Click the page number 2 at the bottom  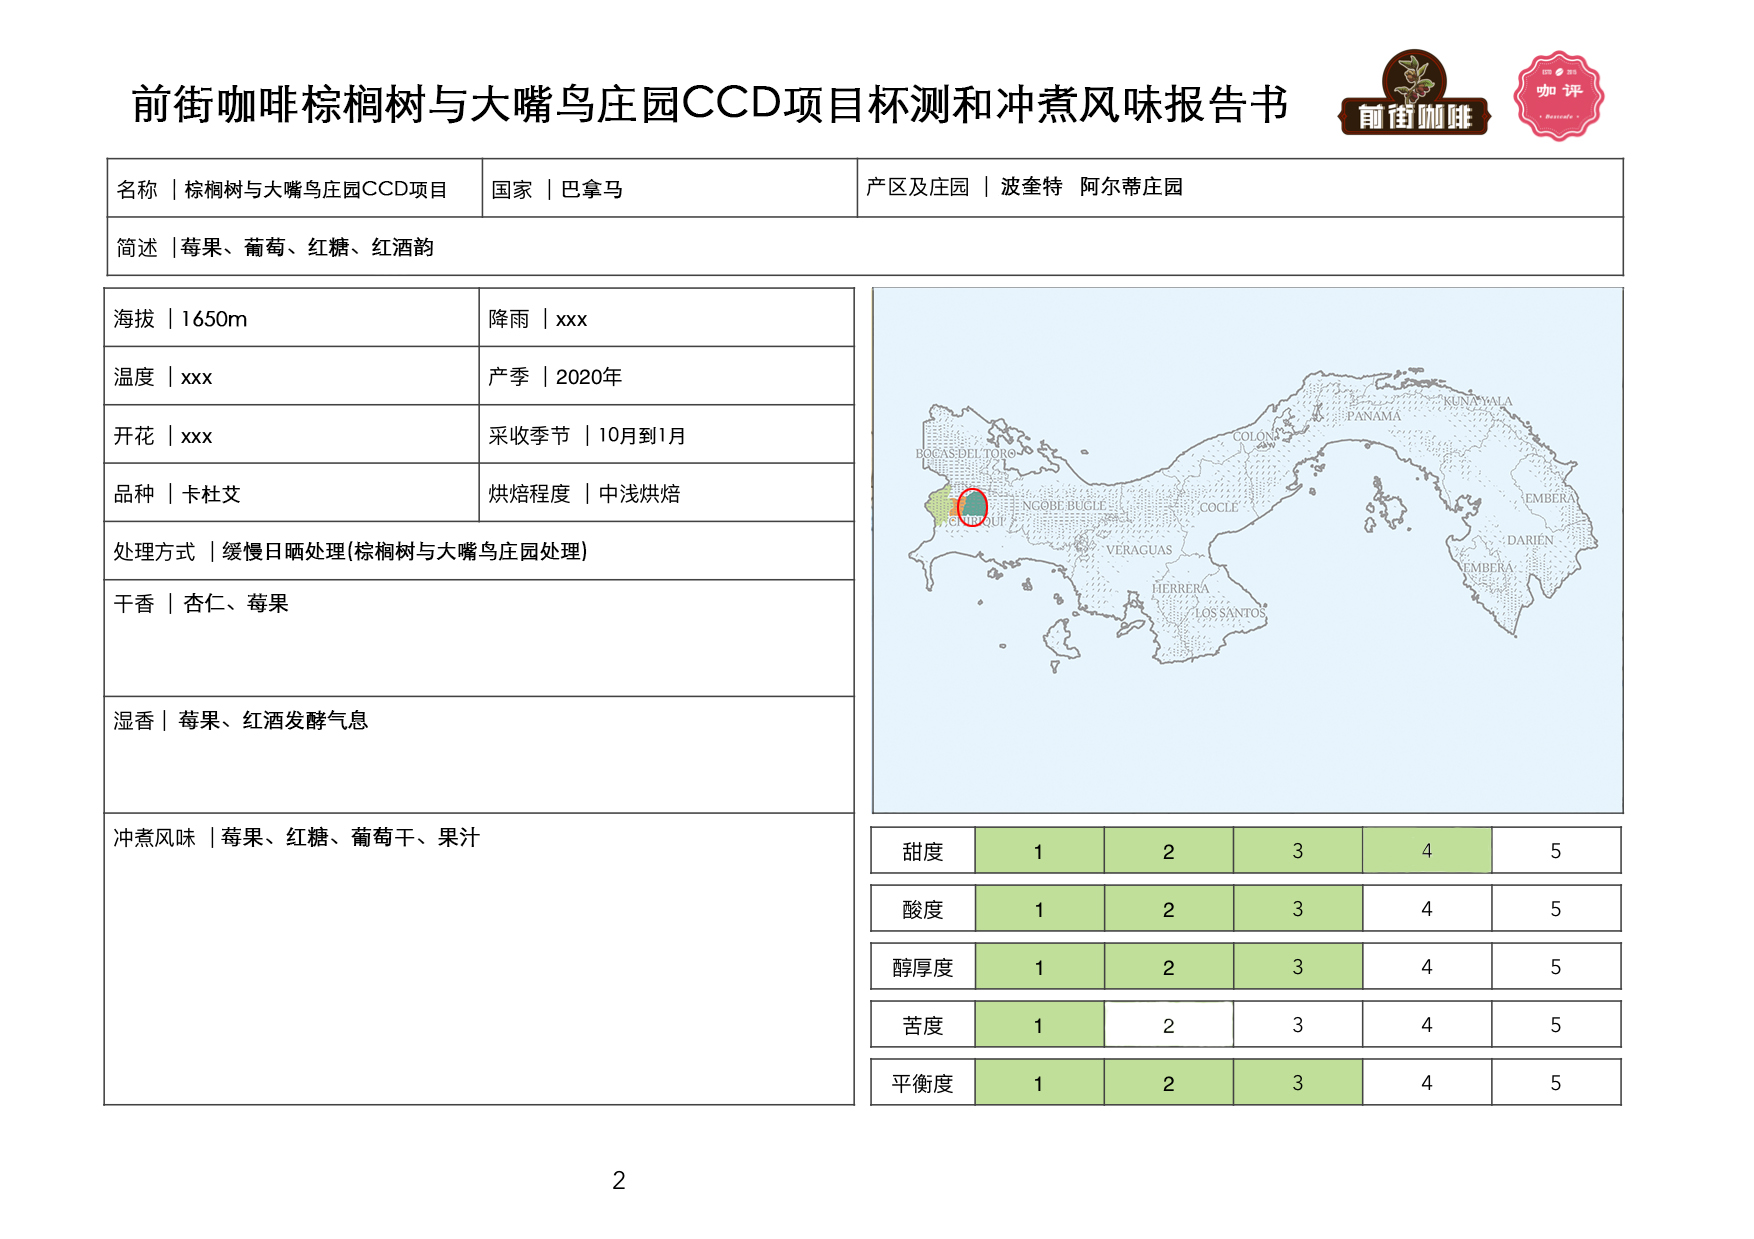[x=618, y=1181]
